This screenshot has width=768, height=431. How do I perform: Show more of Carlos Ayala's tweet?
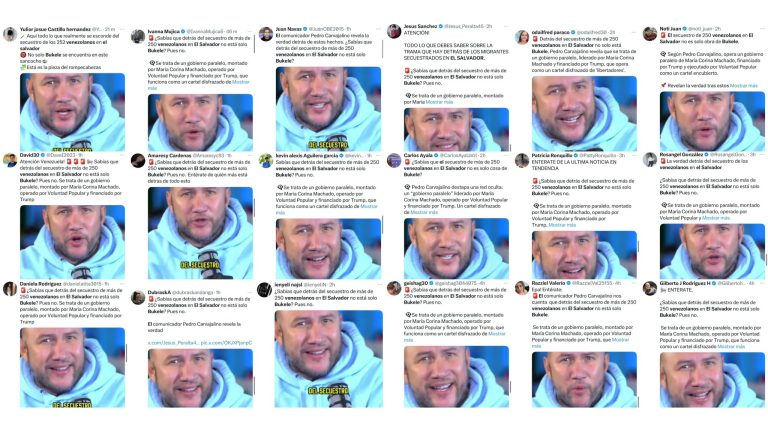tap(424, 213)
